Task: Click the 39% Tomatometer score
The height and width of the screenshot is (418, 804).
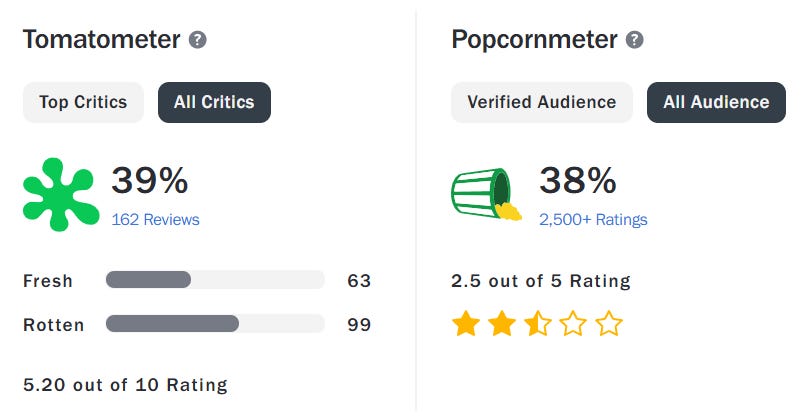Action: tap(149, 180)
